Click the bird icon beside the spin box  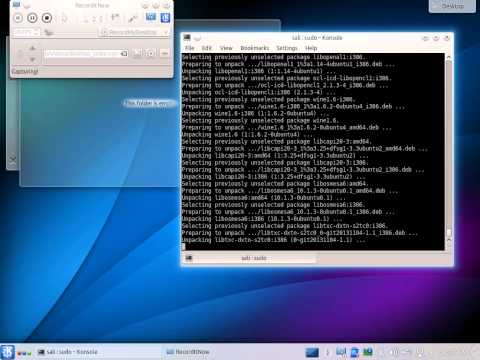tap(49, 32)
